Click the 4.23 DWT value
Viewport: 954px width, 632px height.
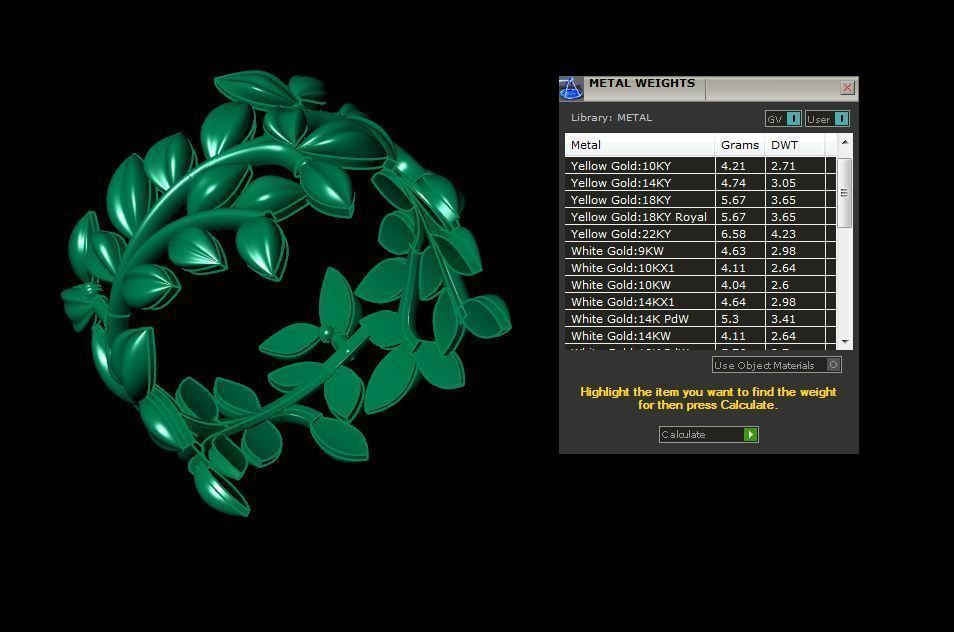point(783,234)
